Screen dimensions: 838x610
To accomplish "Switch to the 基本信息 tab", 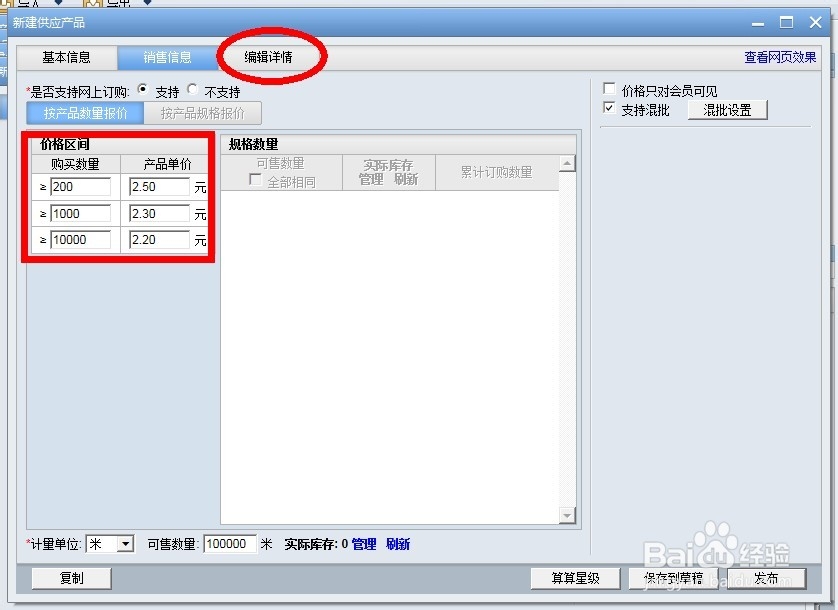I will coord(66,57).
